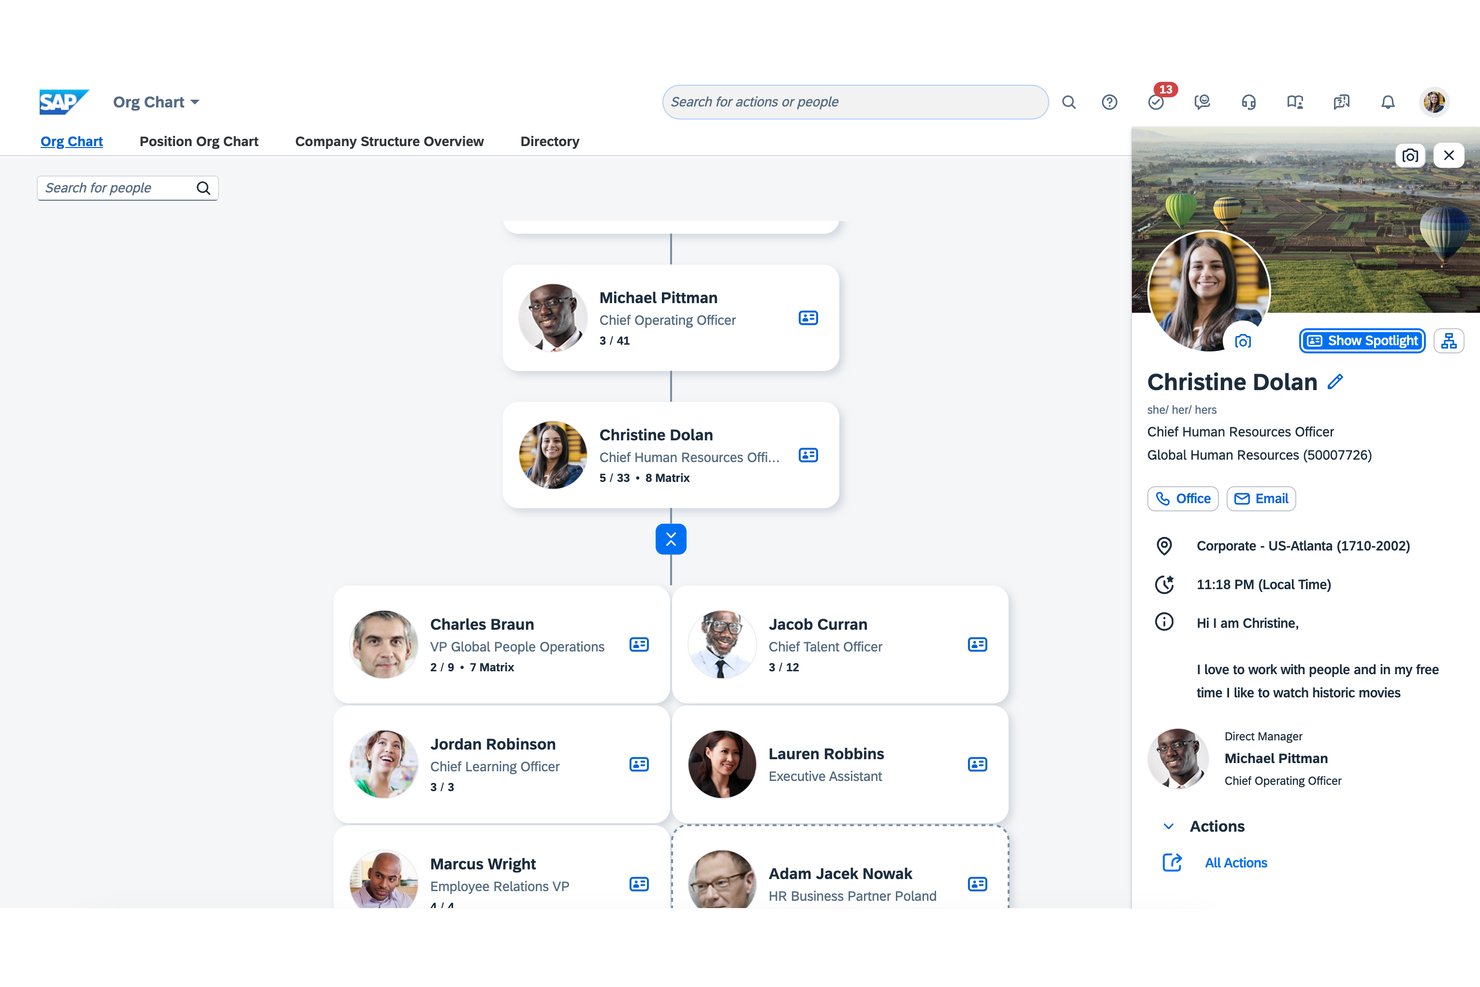Click Christine Dolan's large profile photo
Screen dimensions: 1480x987
click(1209, 292)
